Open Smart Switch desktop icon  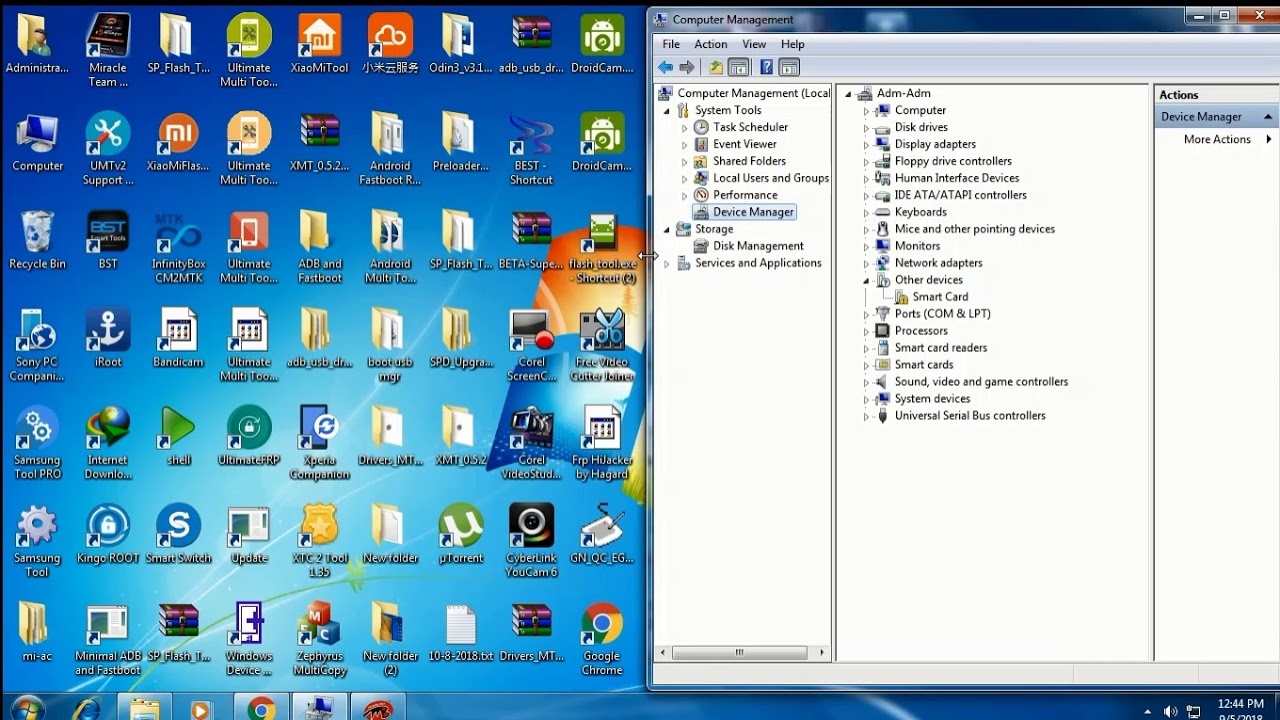pyautogui.click(x=178, y=534)
